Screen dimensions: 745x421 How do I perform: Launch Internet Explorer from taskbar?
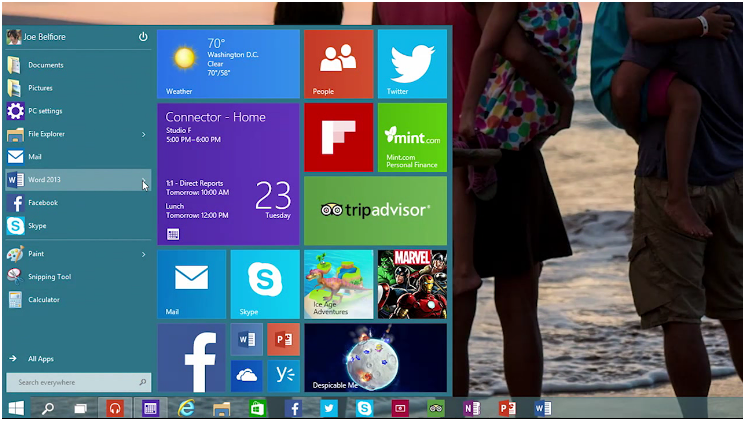click(x=186, y=408)
